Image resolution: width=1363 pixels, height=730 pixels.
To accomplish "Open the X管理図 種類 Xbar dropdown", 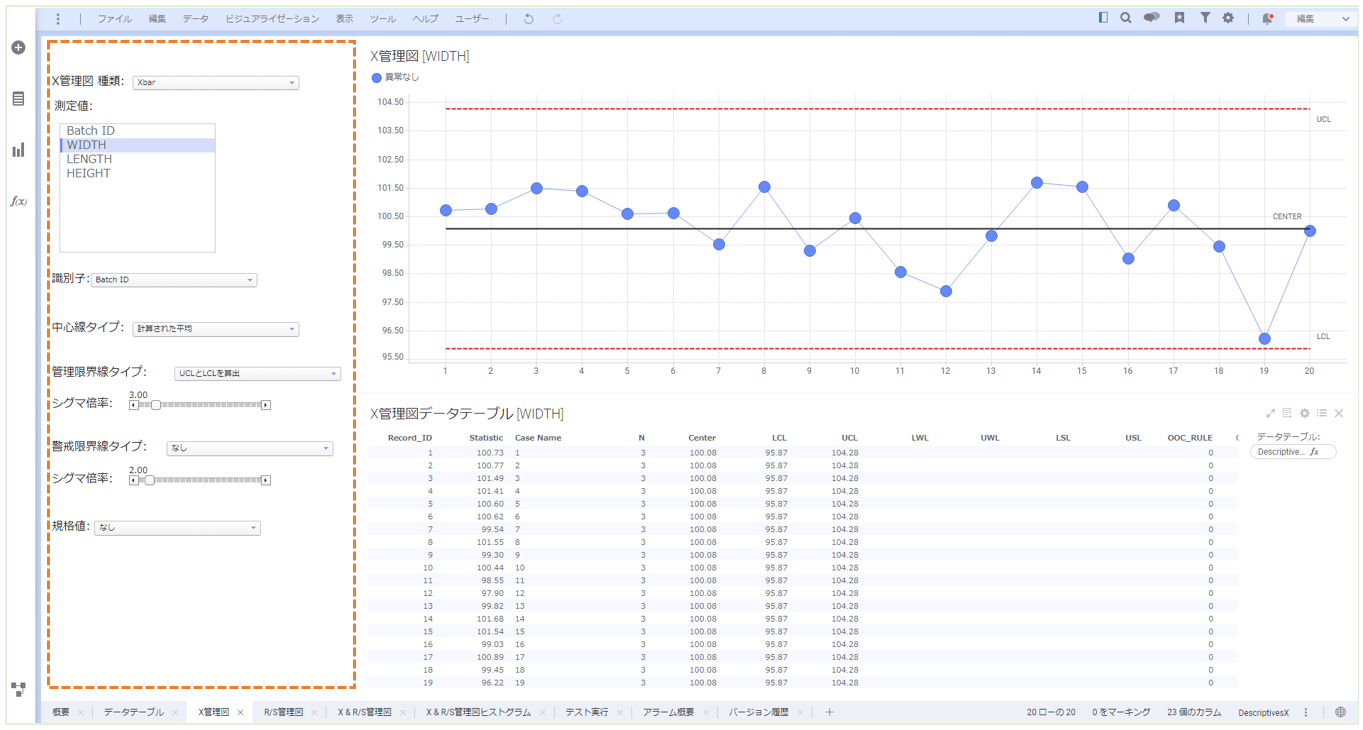I will coord(216,83).
